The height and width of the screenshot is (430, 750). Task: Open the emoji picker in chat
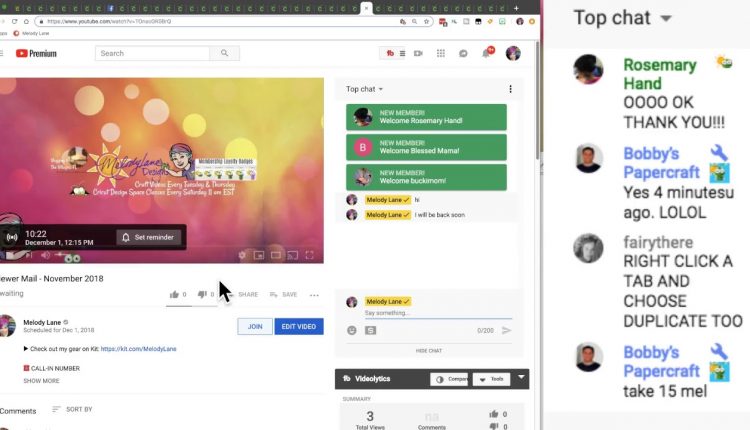[352, 330]
